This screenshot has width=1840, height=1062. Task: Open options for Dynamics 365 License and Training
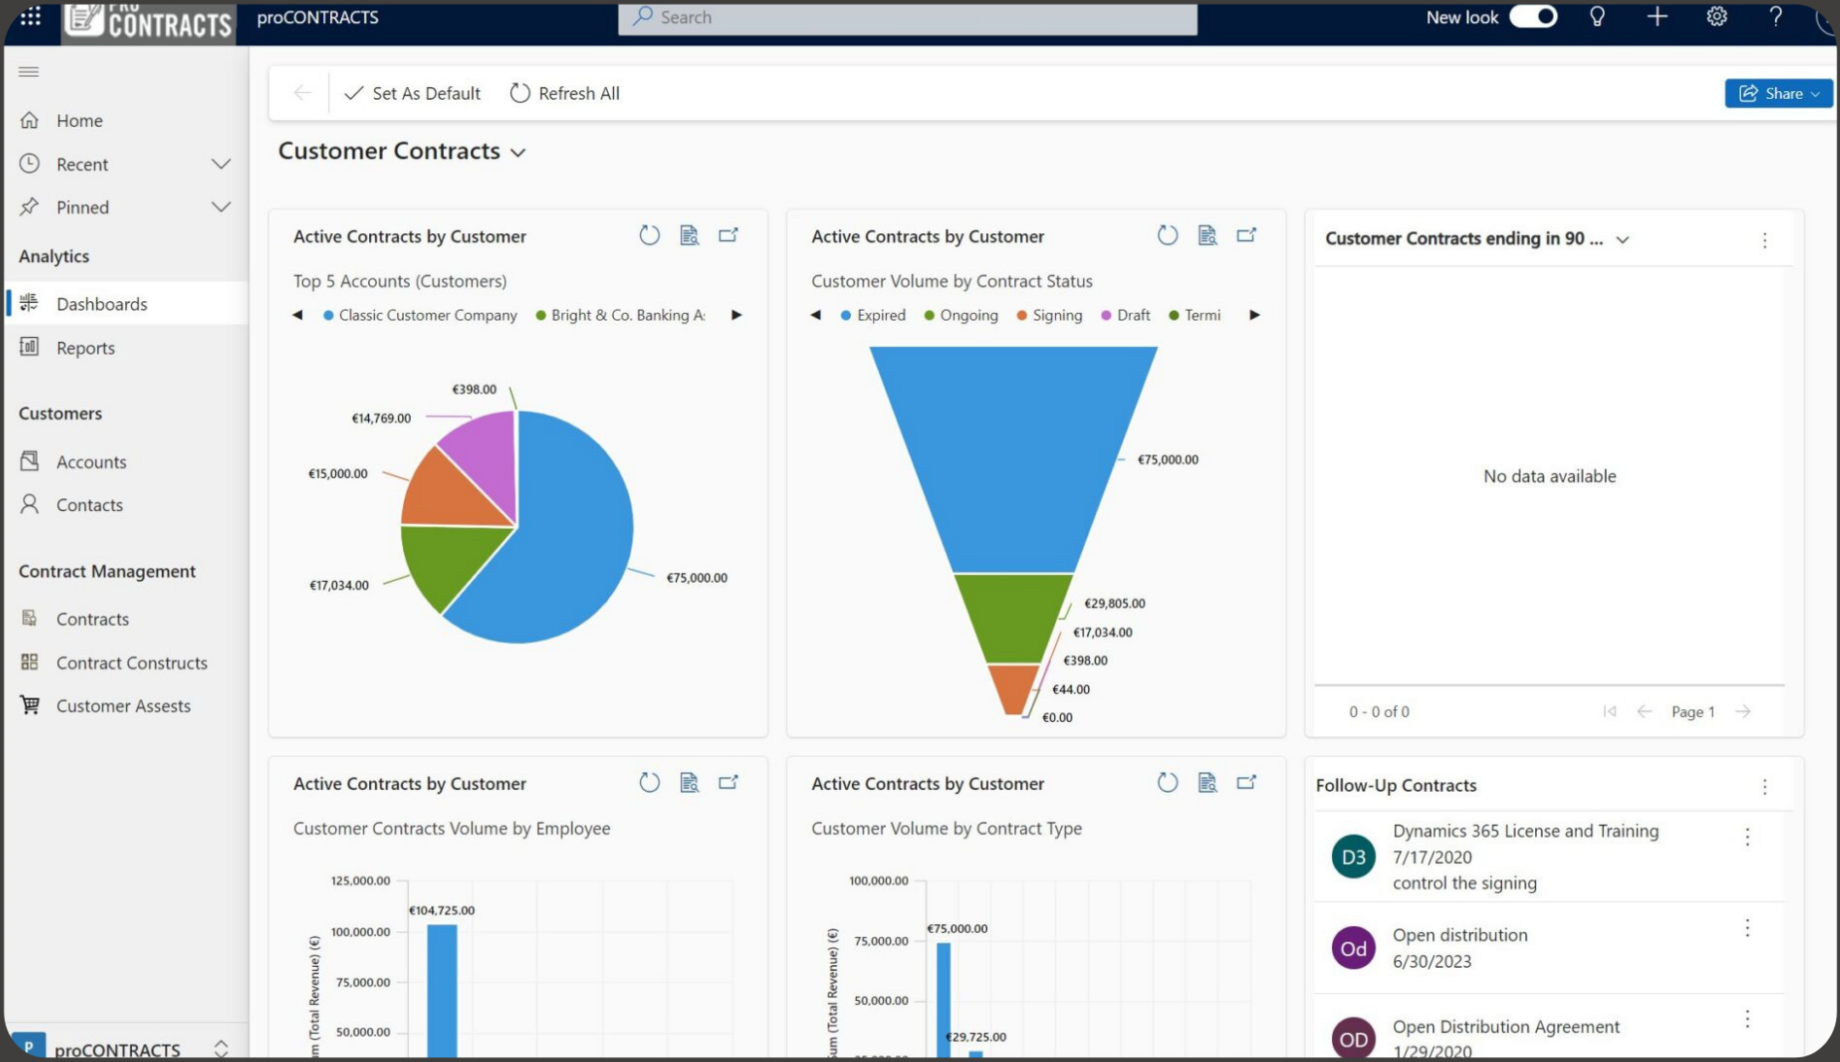click(1747, 837)
